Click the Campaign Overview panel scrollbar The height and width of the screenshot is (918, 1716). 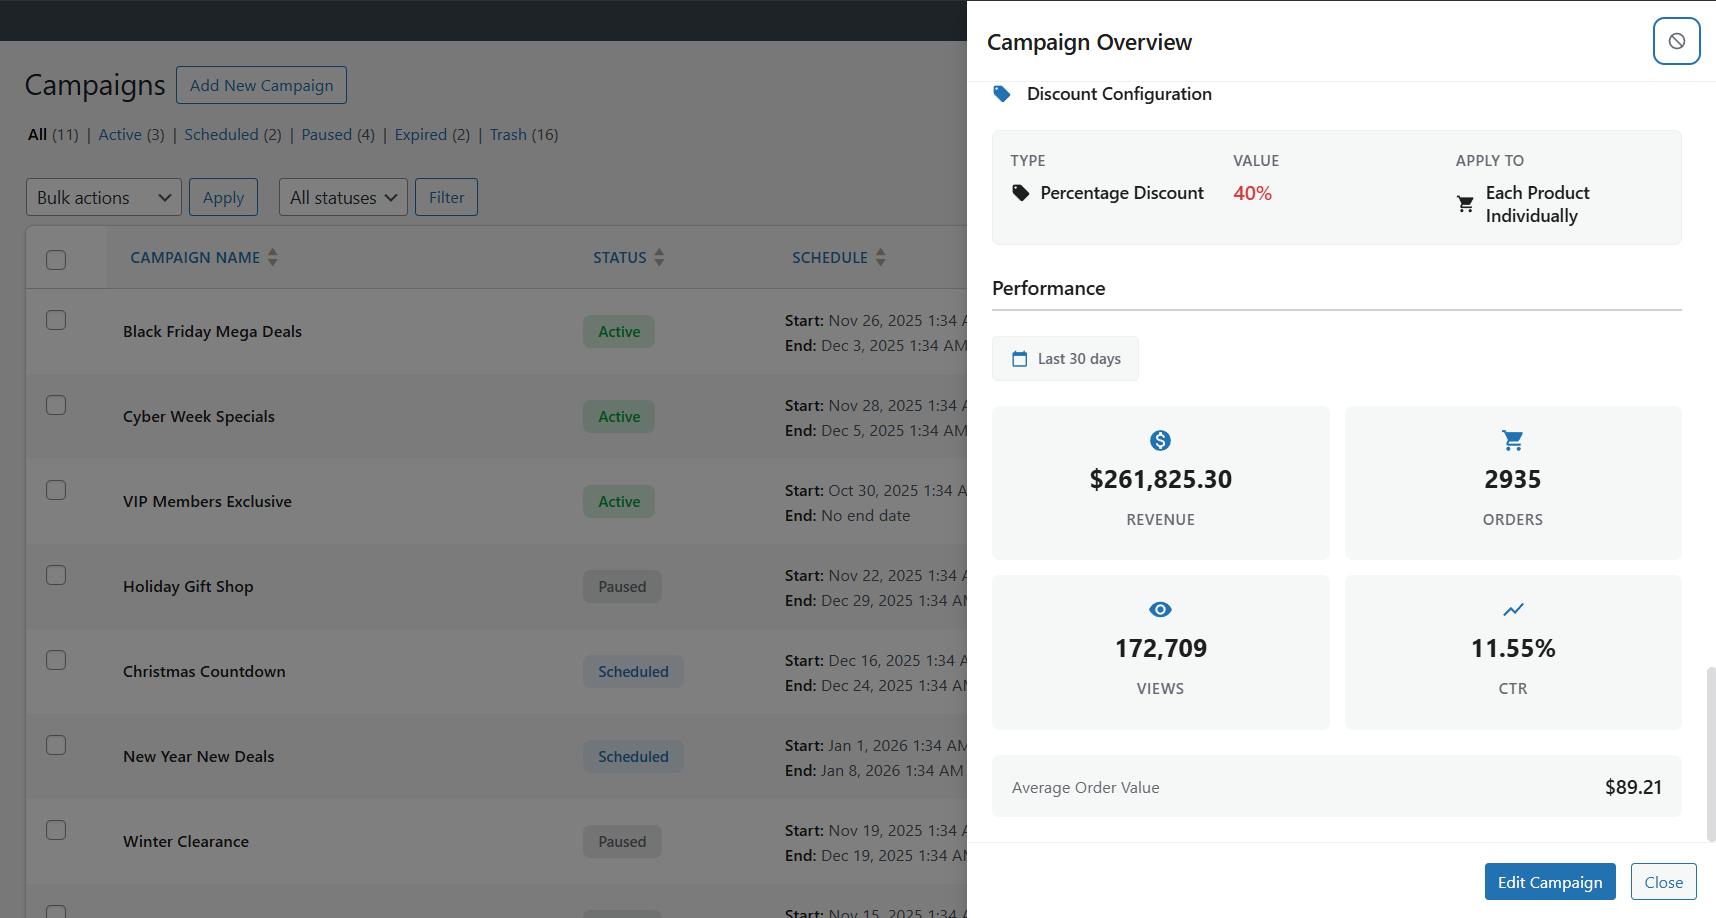pyautogui.click(x=1708, y=750)
